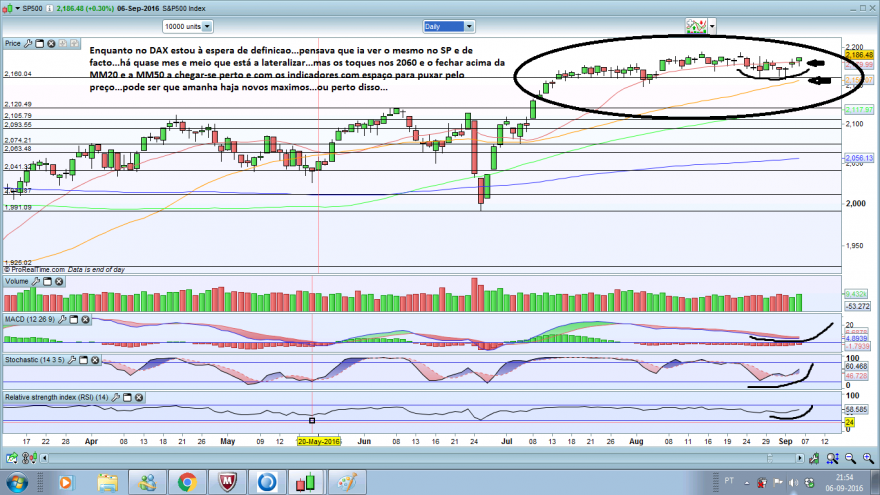The image size is (880, 495).
Task: Click the Stochastic 60.468 value label
Action: 856,366
